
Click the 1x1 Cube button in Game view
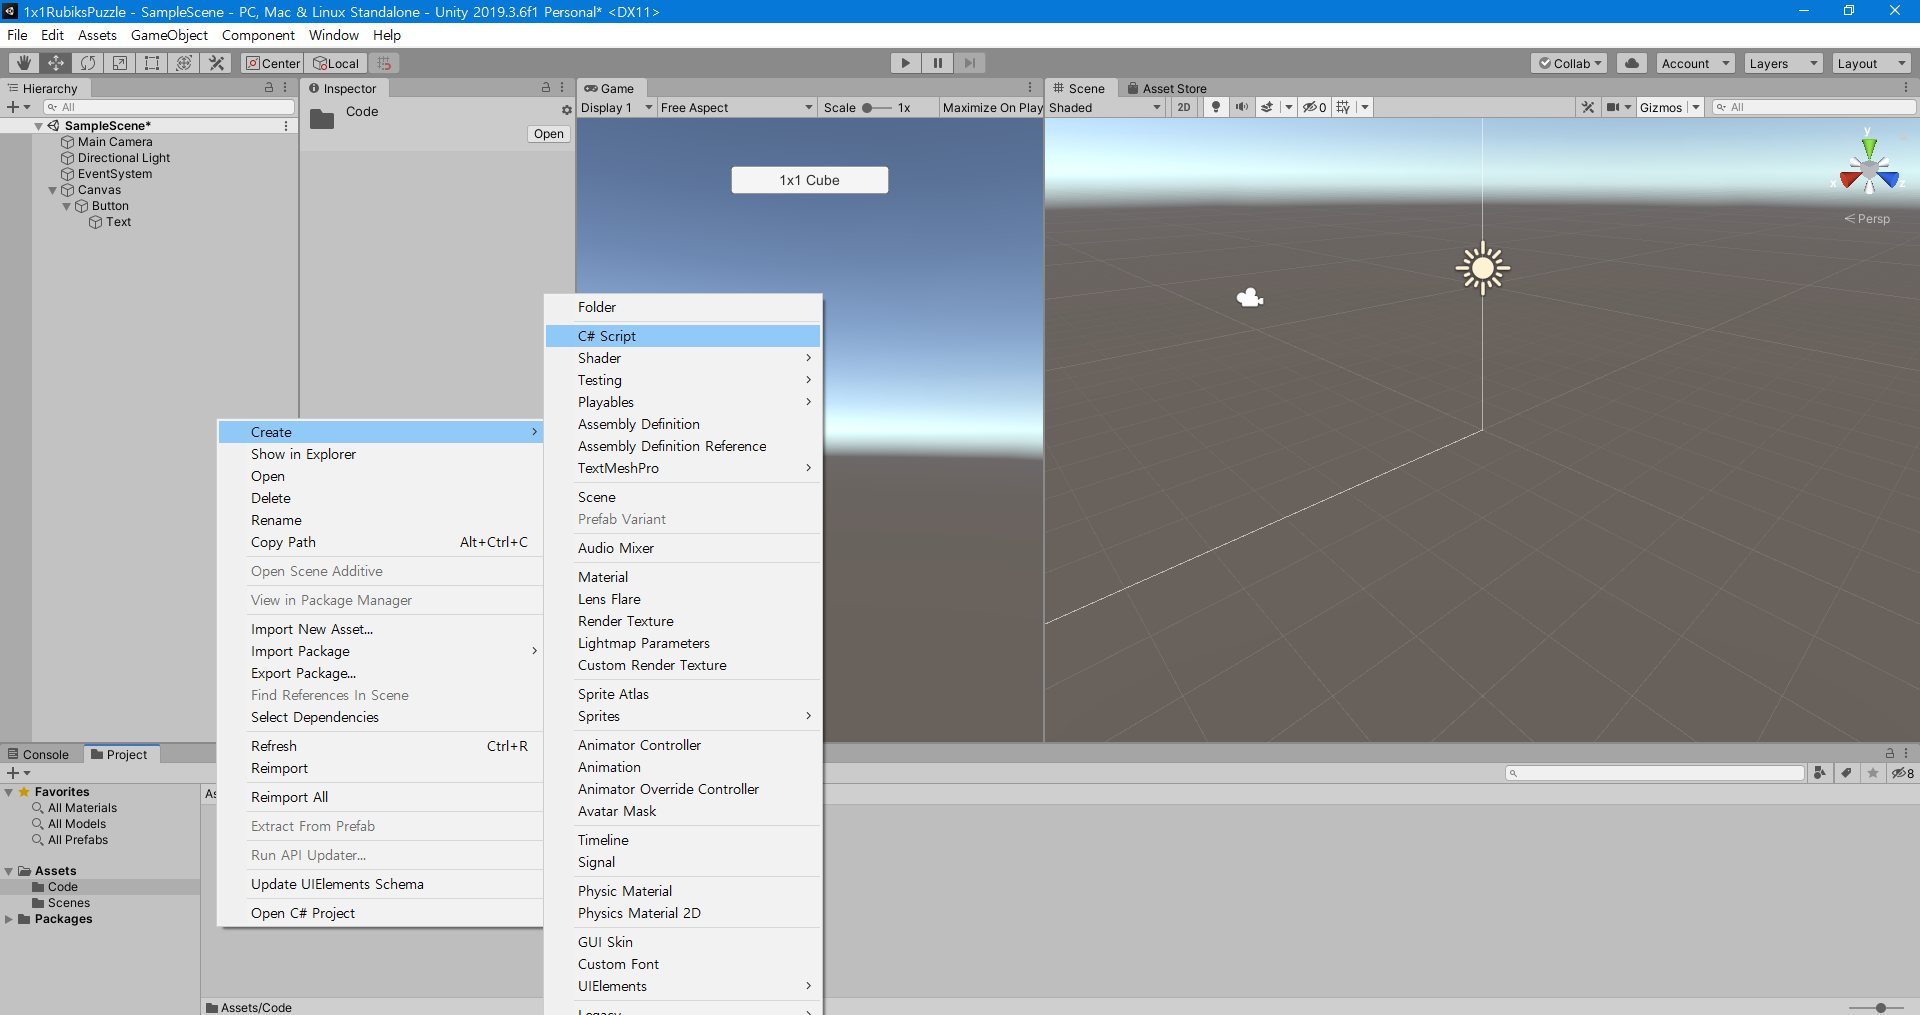pyautogui.click(x=810, y=180)
